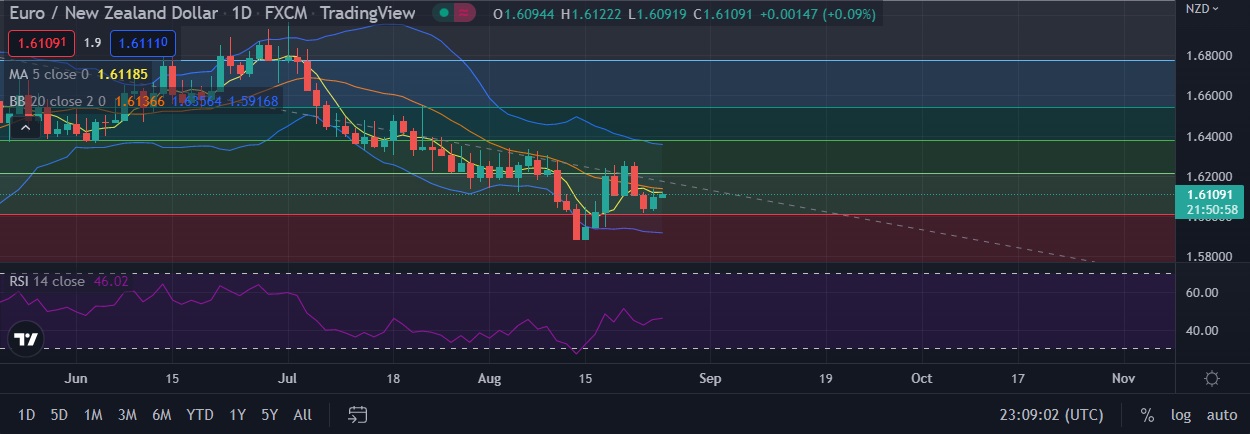The width and height of the screenshot is (1250, 434).
Task: Click the change value +0.00147 (+0.09%)
Action: tap(819, 15)
